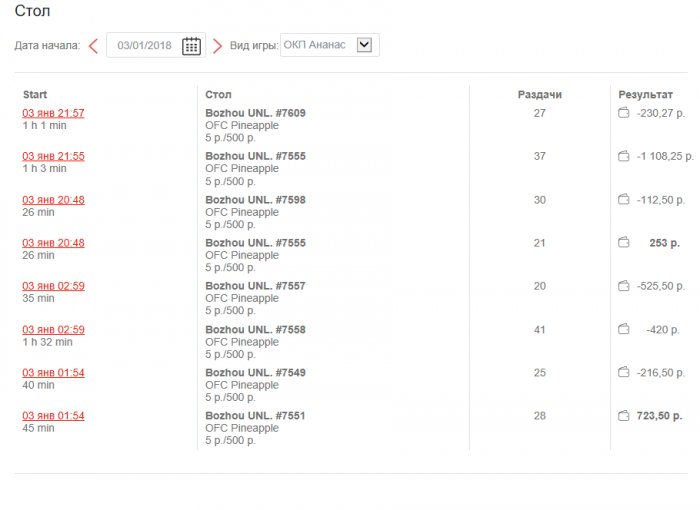Screen dimensions: 700x510
Task: Select table name Bozhou UNL. #7558
Action: coord(255,330)
